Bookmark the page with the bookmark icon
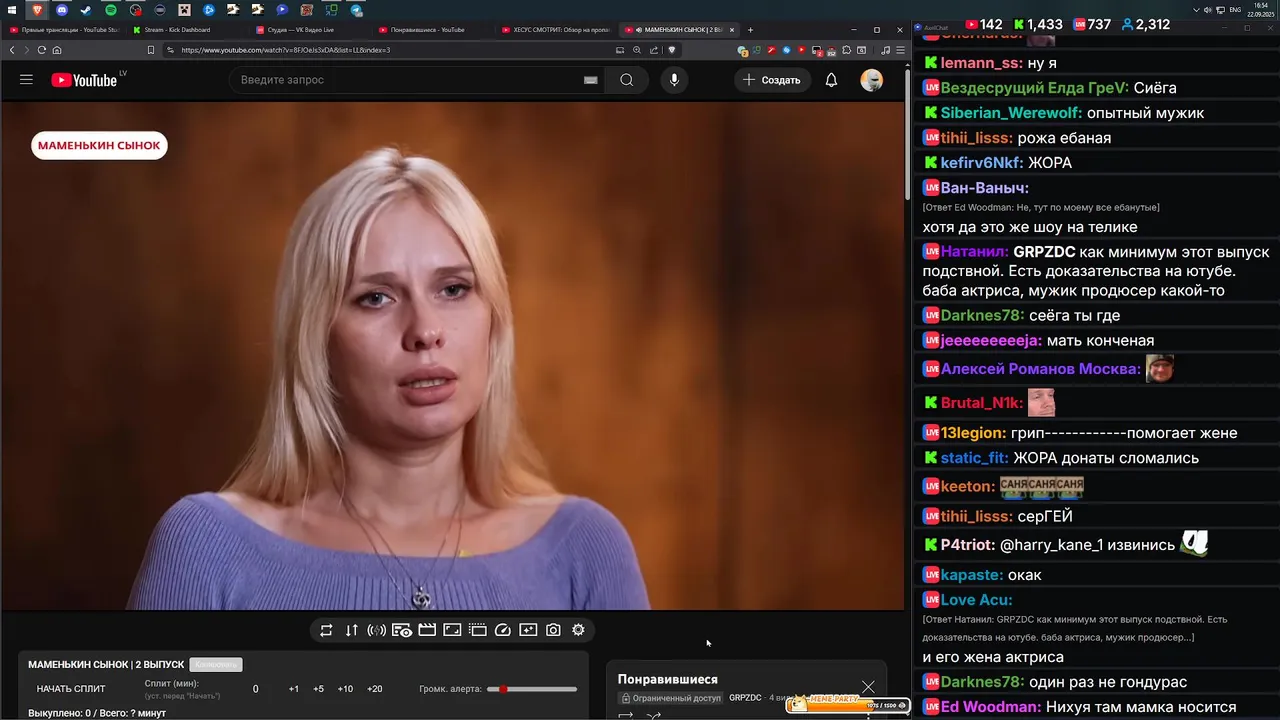 pyautogui.click(x=151, y=50)
